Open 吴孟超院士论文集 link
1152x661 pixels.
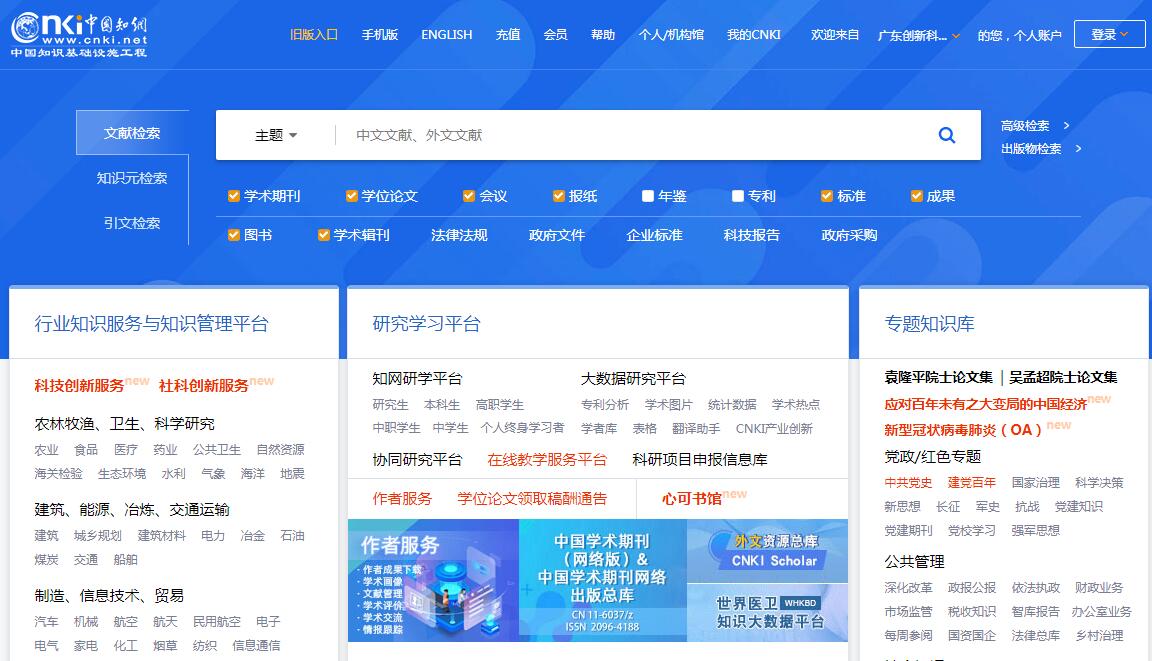(1063, 378)
